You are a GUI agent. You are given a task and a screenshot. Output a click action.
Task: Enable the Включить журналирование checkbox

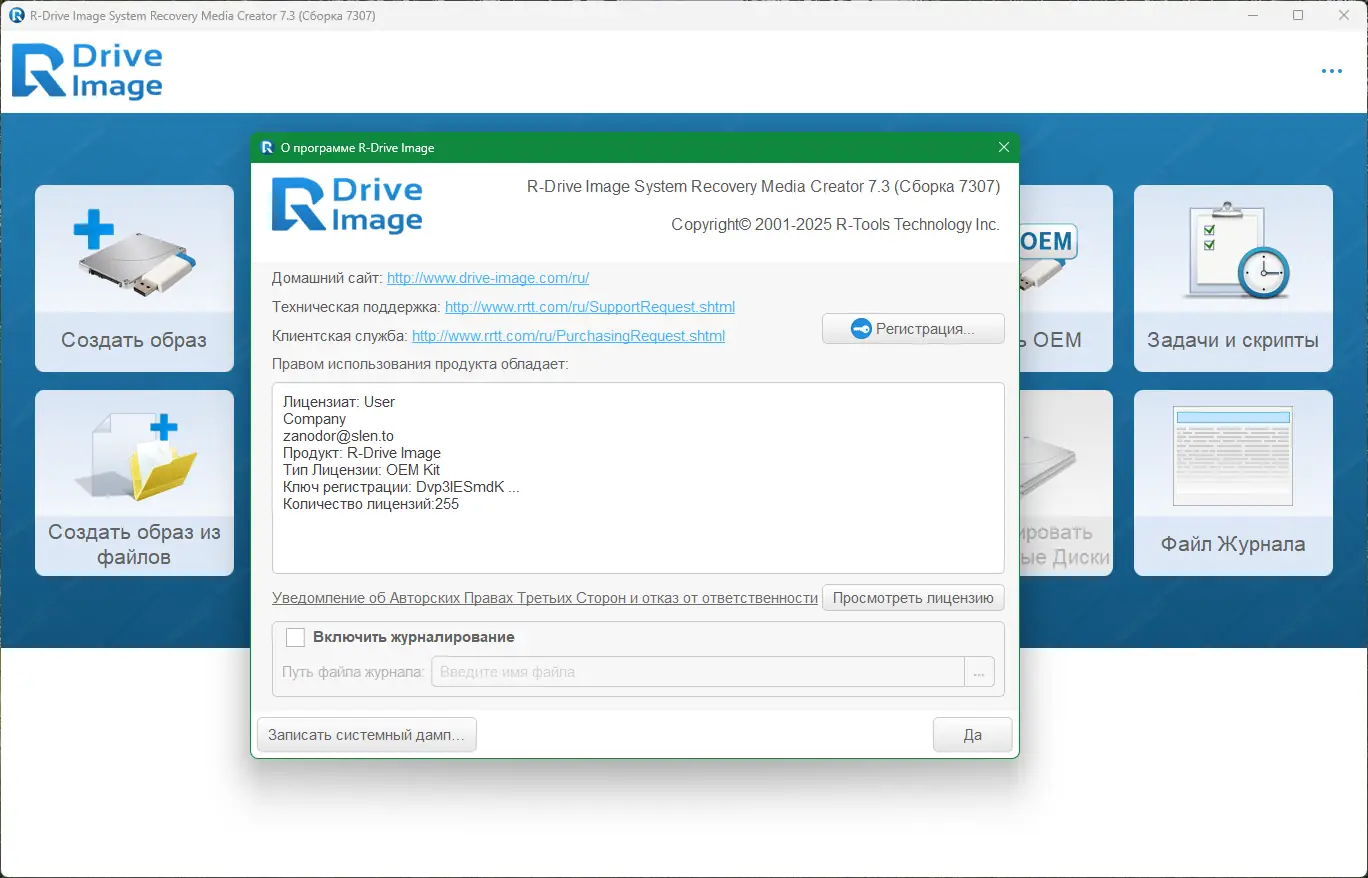click(296, 637)
